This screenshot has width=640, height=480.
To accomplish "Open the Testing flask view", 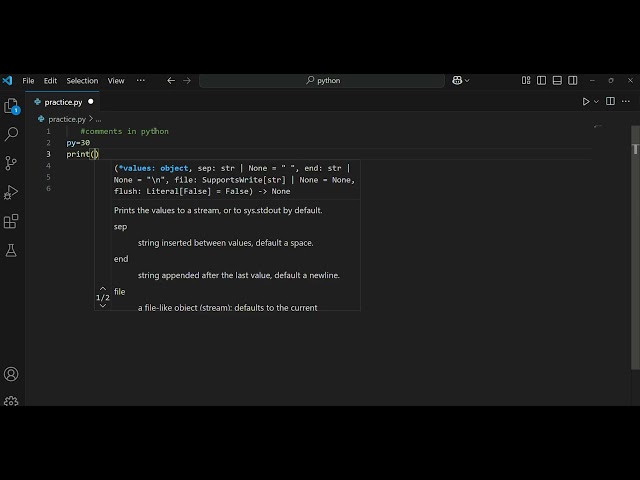I will coord(11,250).
